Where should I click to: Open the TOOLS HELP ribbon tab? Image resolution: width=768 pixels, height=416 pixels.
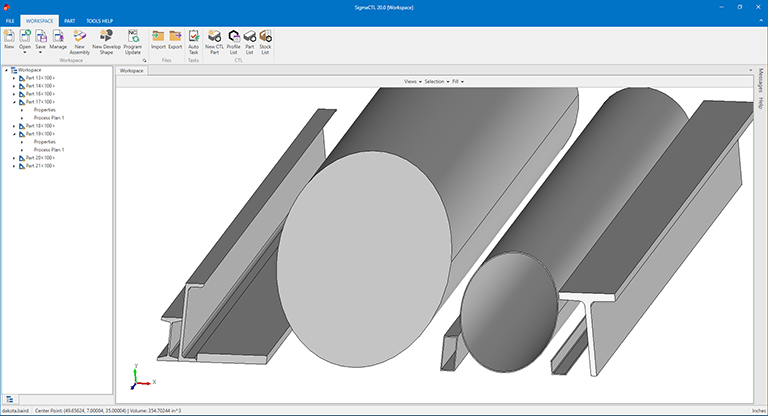99,21
